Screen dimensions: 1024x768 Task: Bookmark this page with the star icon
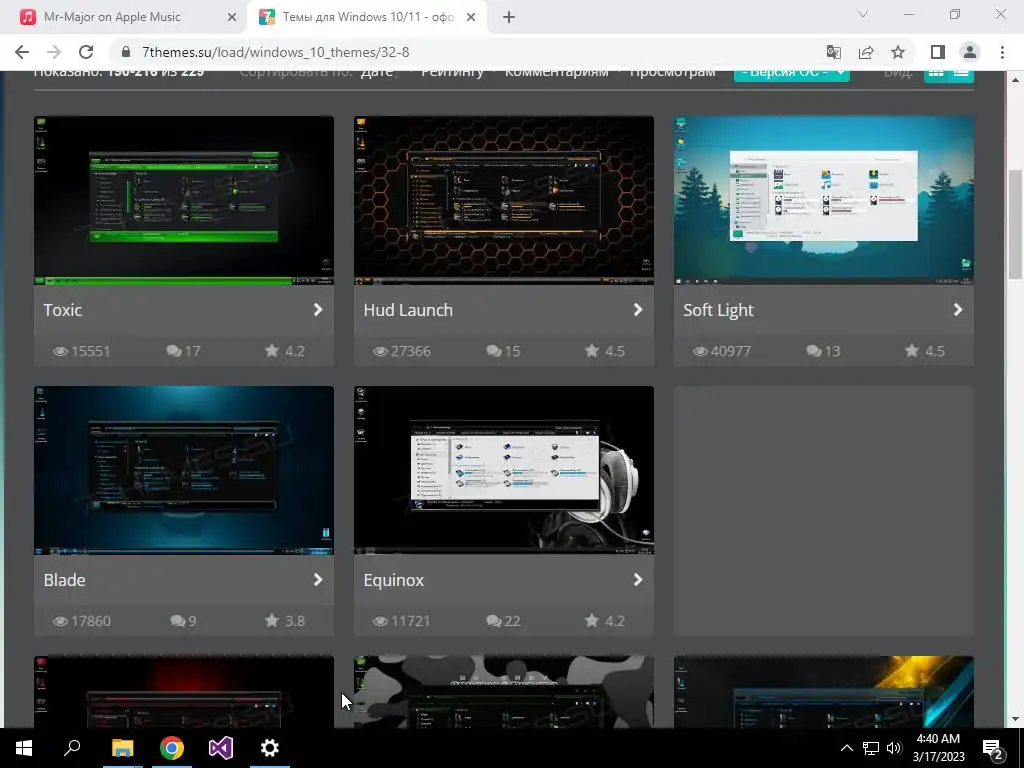click(x=898, y=52)
